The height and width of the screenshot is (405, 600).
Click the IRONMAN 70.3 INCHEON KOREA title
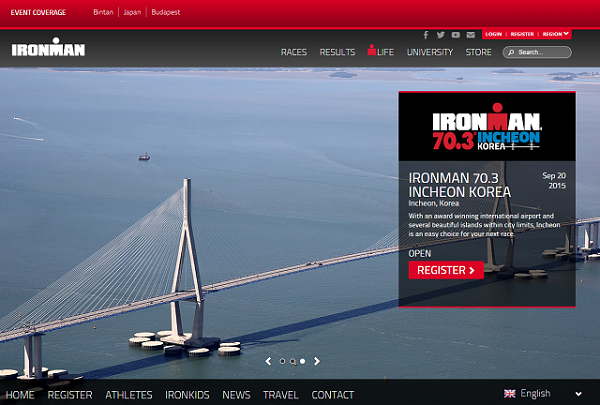click(460, 185)
